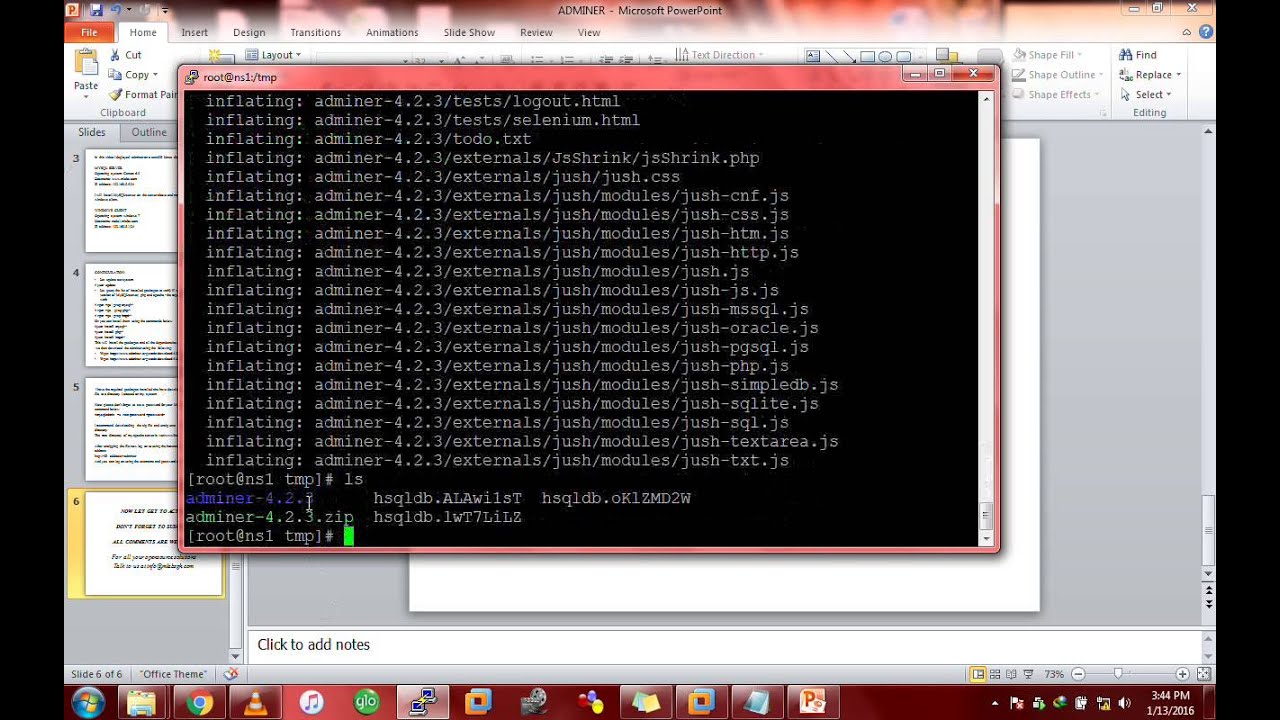The width and height of the screenshot is (1280, 720).
Task: Switch to Slide Sorter view
Action: pyautogui.click(x=996, y=674)
